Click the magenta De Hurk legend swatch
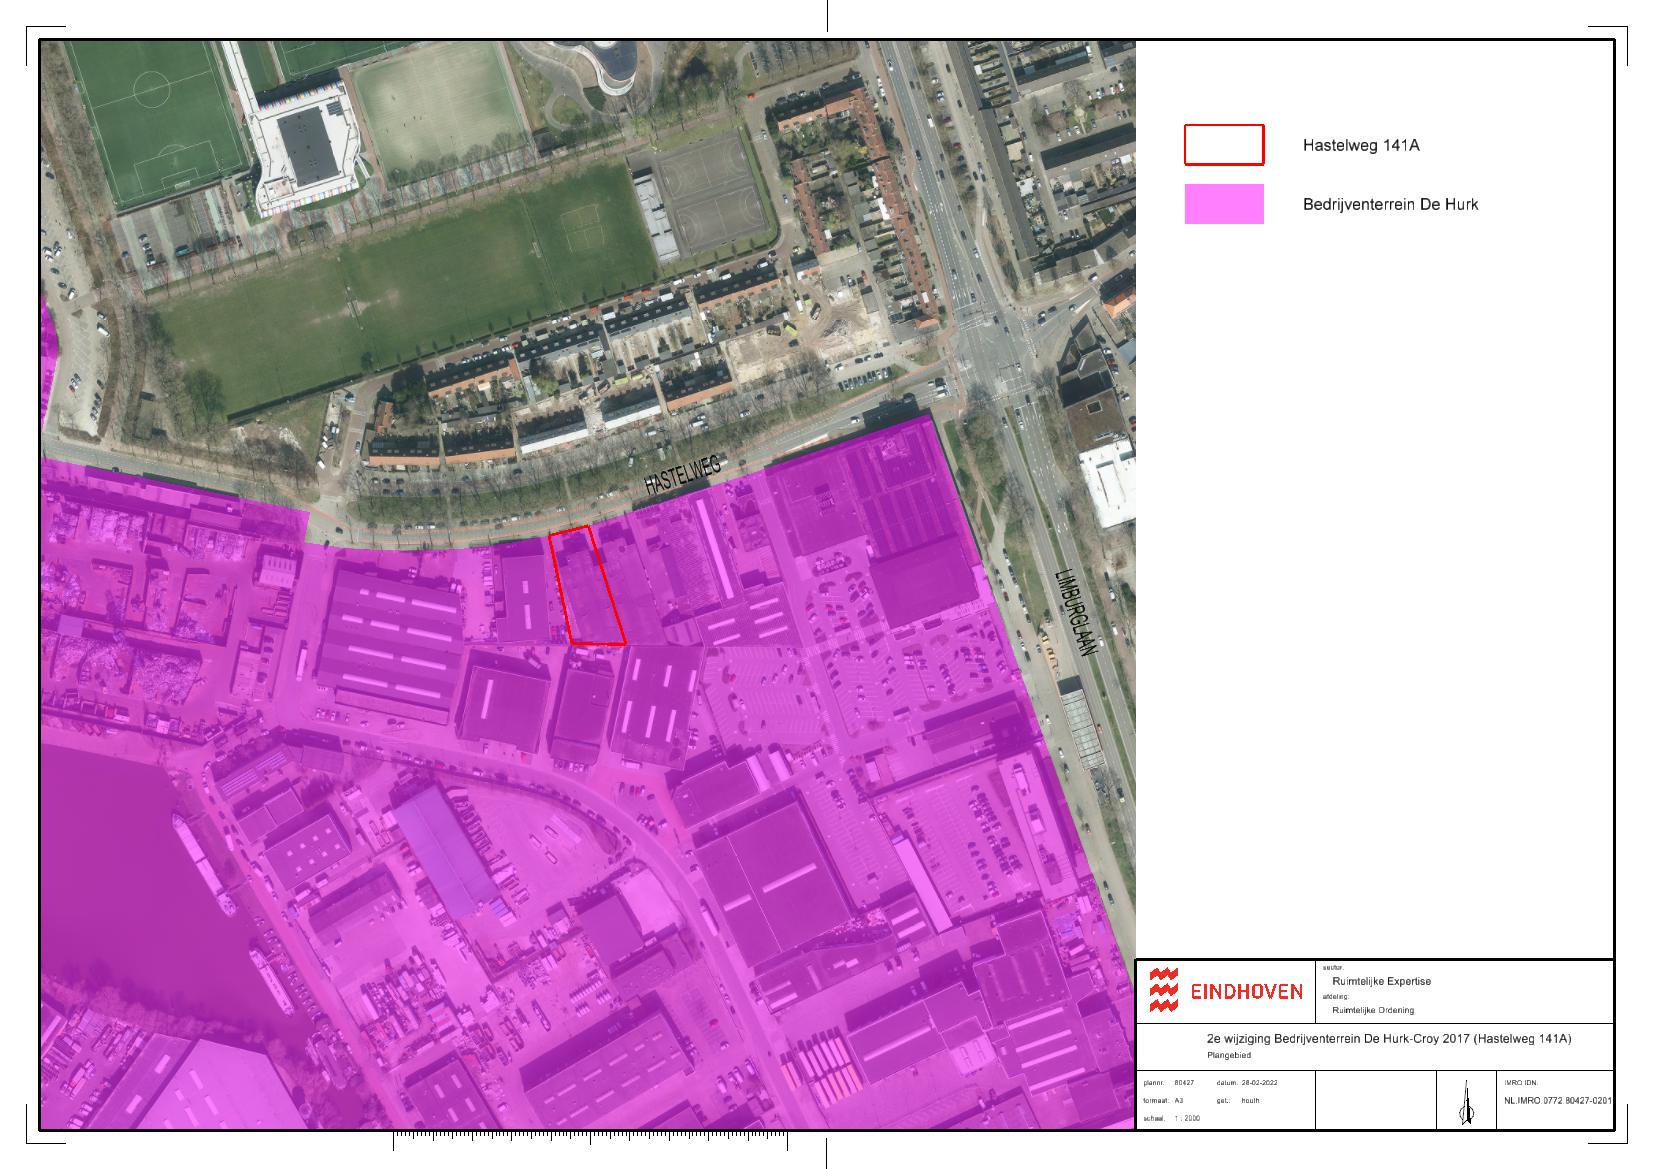This screenshot has height=1169, width=1654. pos(1224,204)
